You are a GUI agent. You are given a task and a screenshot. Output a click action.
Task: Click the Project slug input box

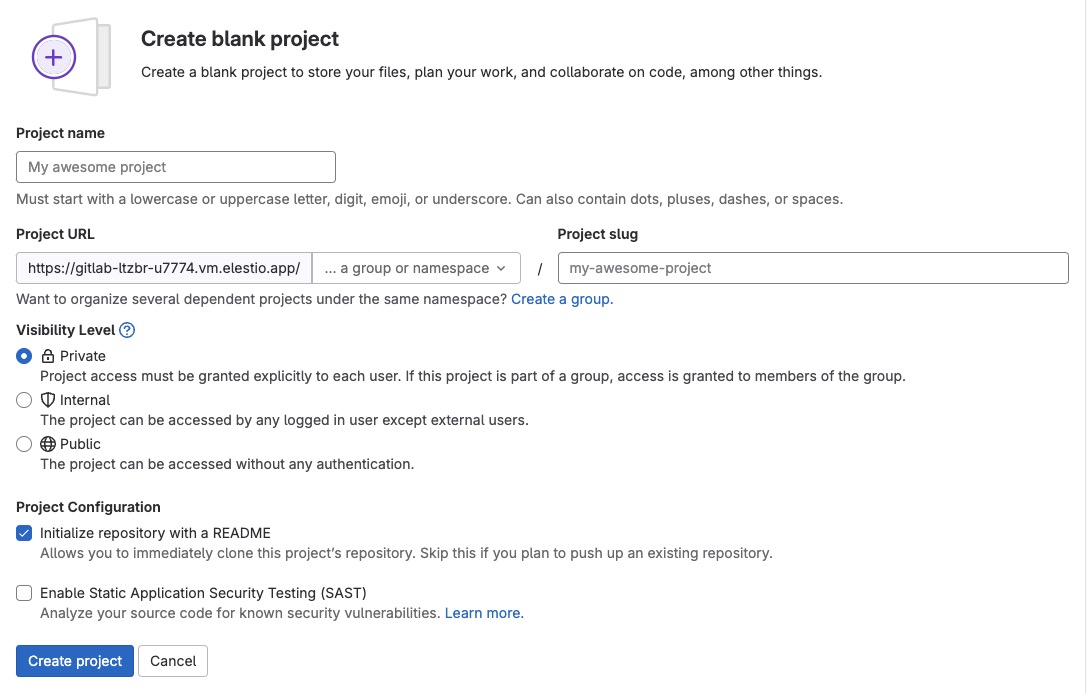pos(812,267)
